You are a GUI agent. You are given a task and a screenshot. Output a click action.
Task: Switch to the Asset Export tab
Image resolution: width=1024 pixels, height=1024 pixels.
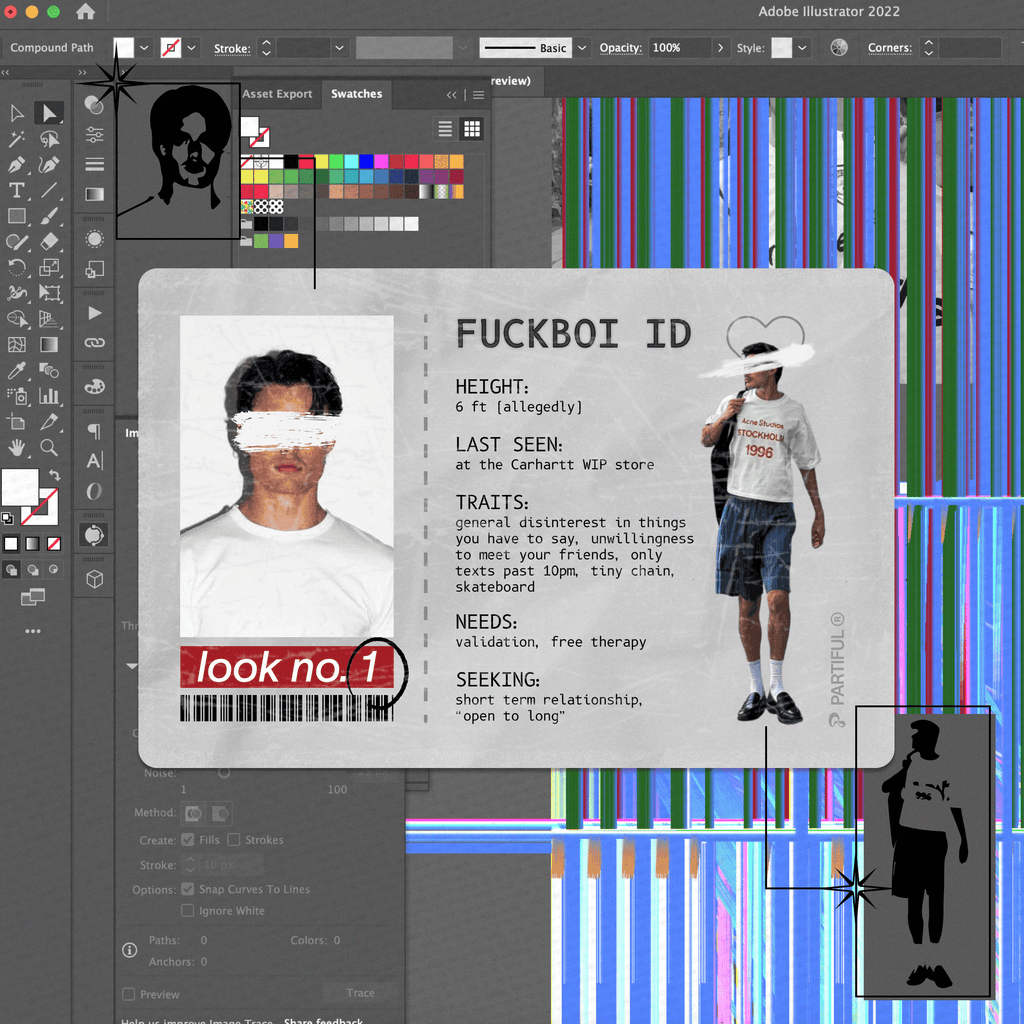277,94
